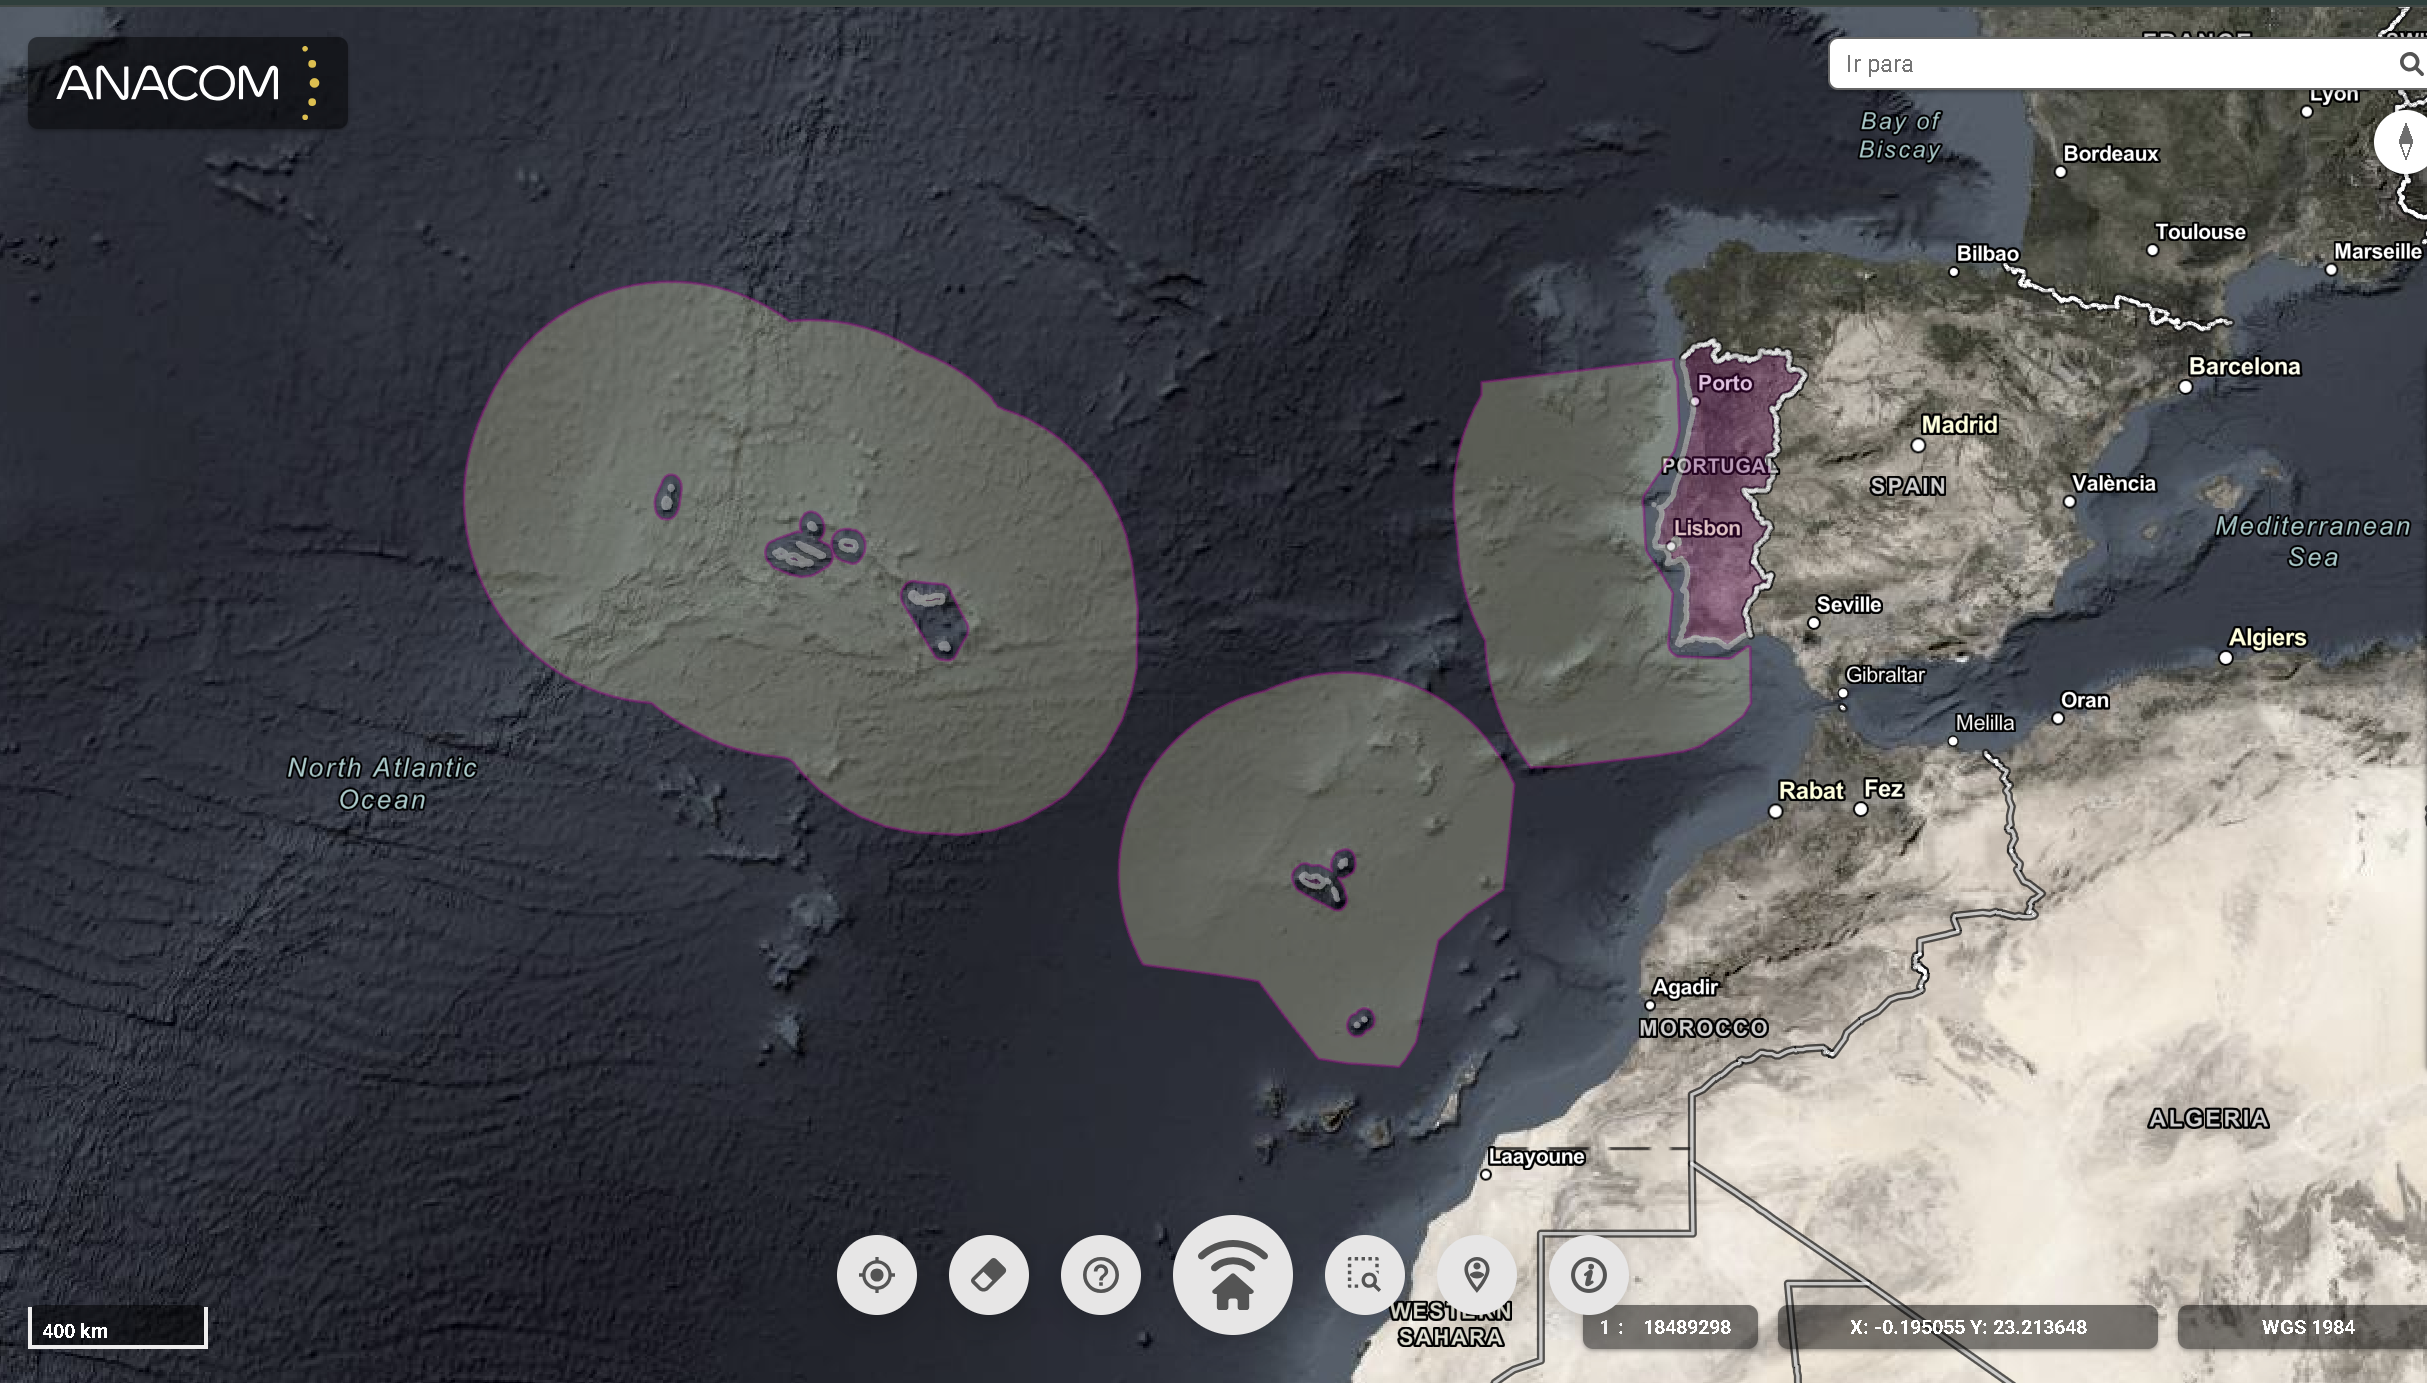Click the 400 km scale bar

(117, 1329)
